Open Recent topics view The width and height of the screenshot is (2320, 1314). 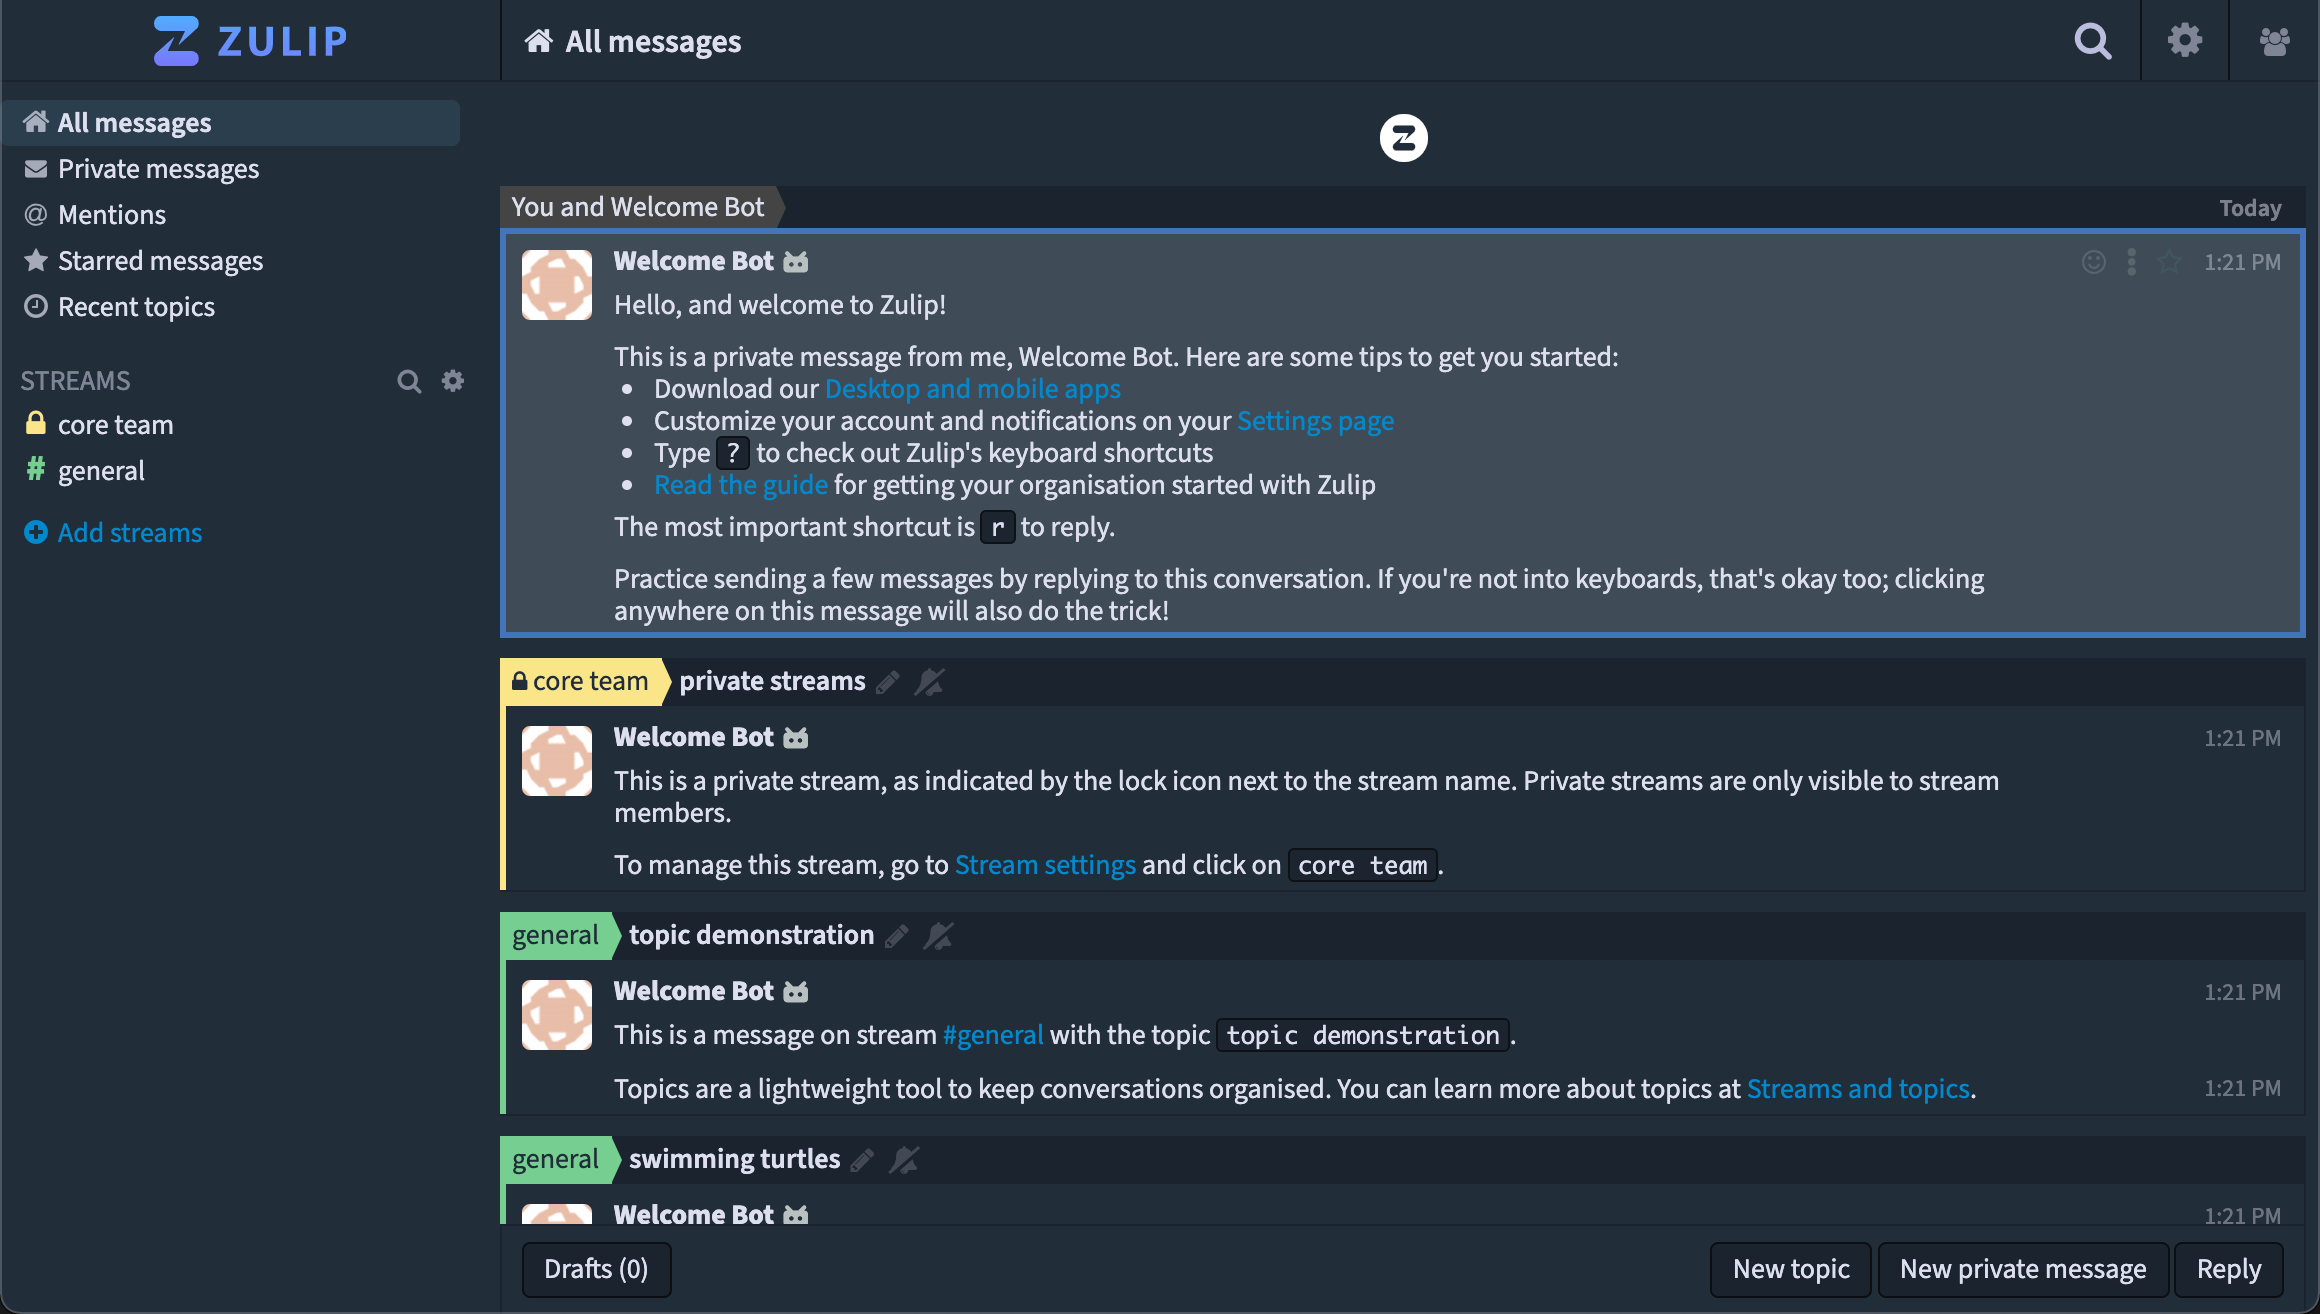coord(136,307)
